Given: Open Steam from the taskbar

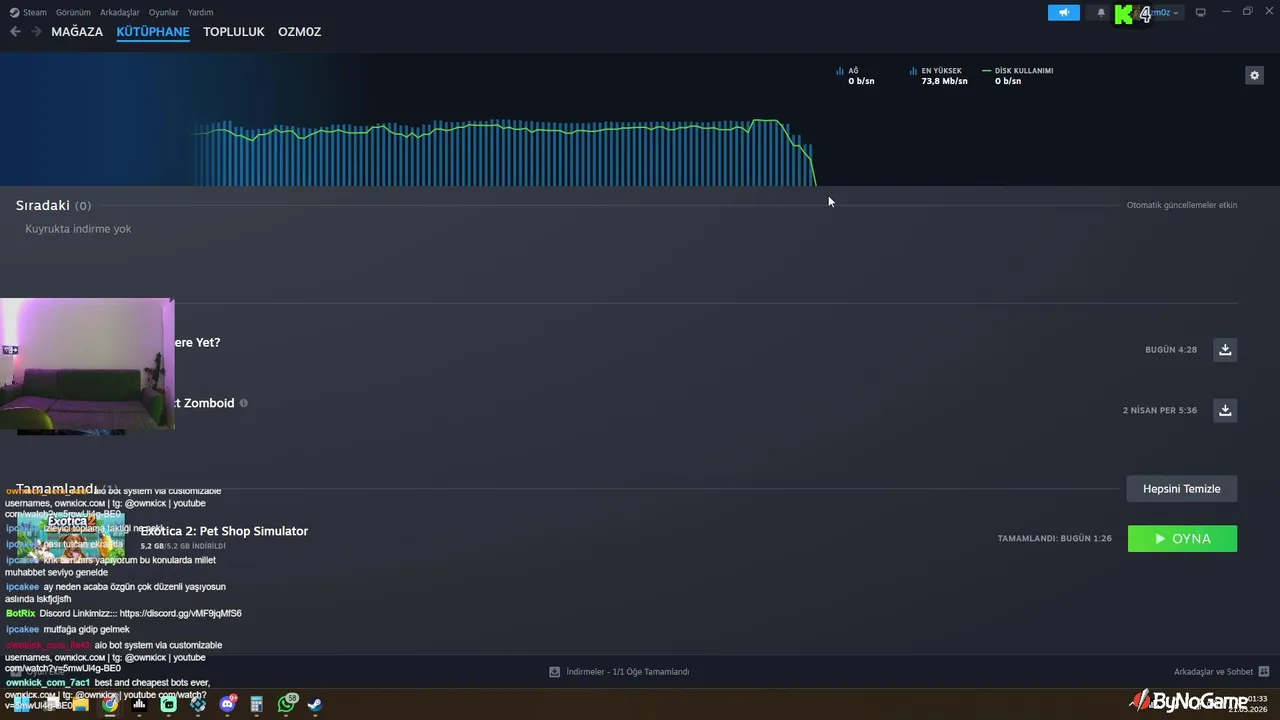Looking at the screenshot, I should [315, 704].
